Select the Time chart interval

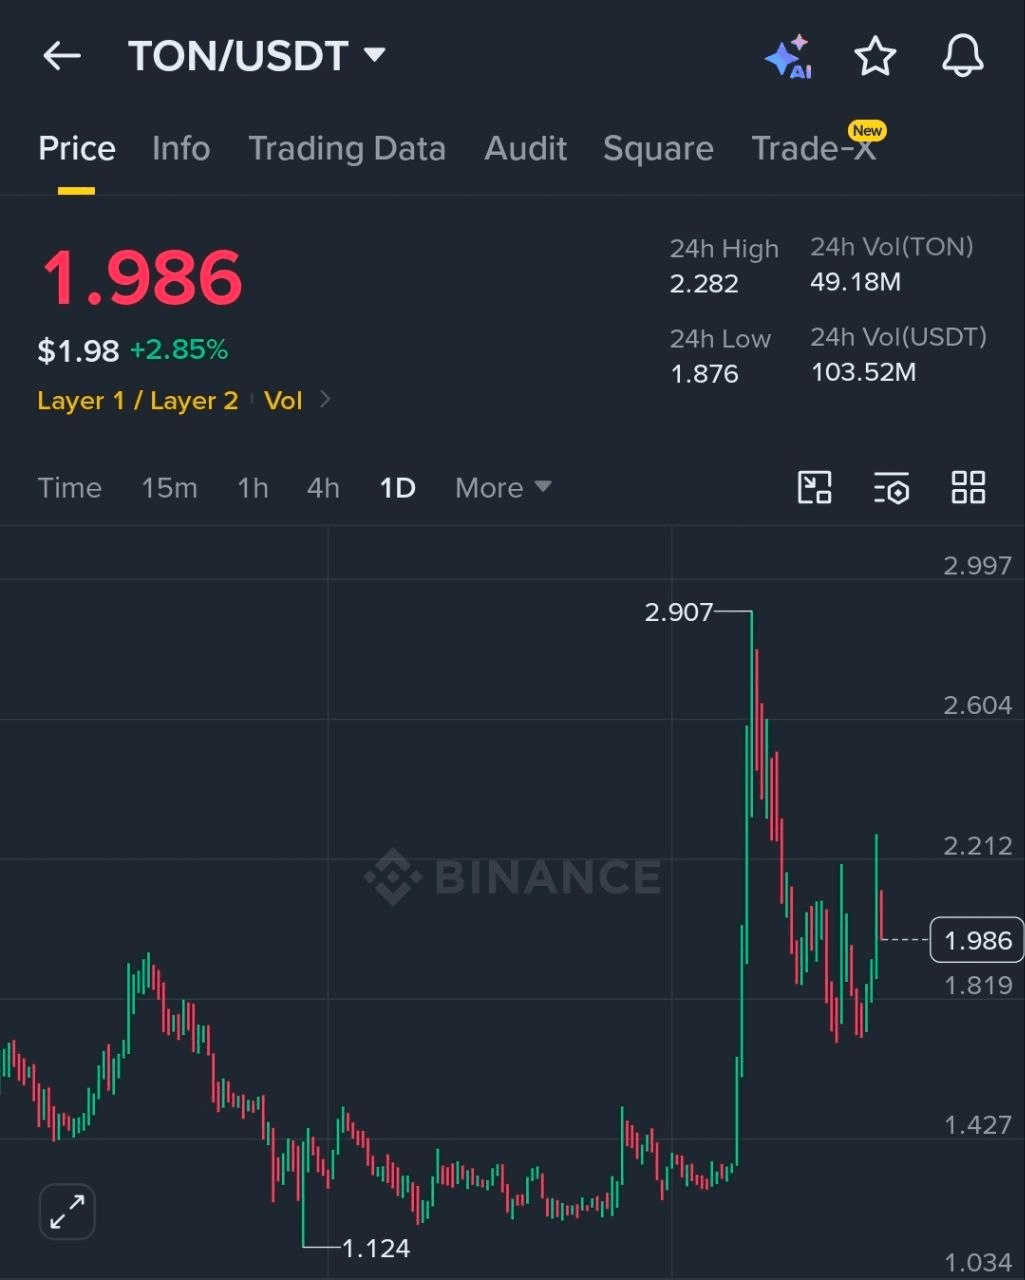(70, 488)
